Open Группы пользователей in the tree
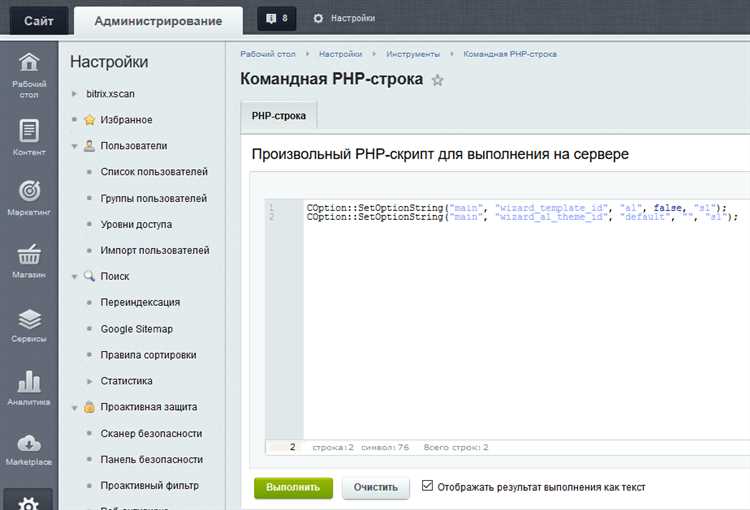The image size is (750, 510). point(154,198)
